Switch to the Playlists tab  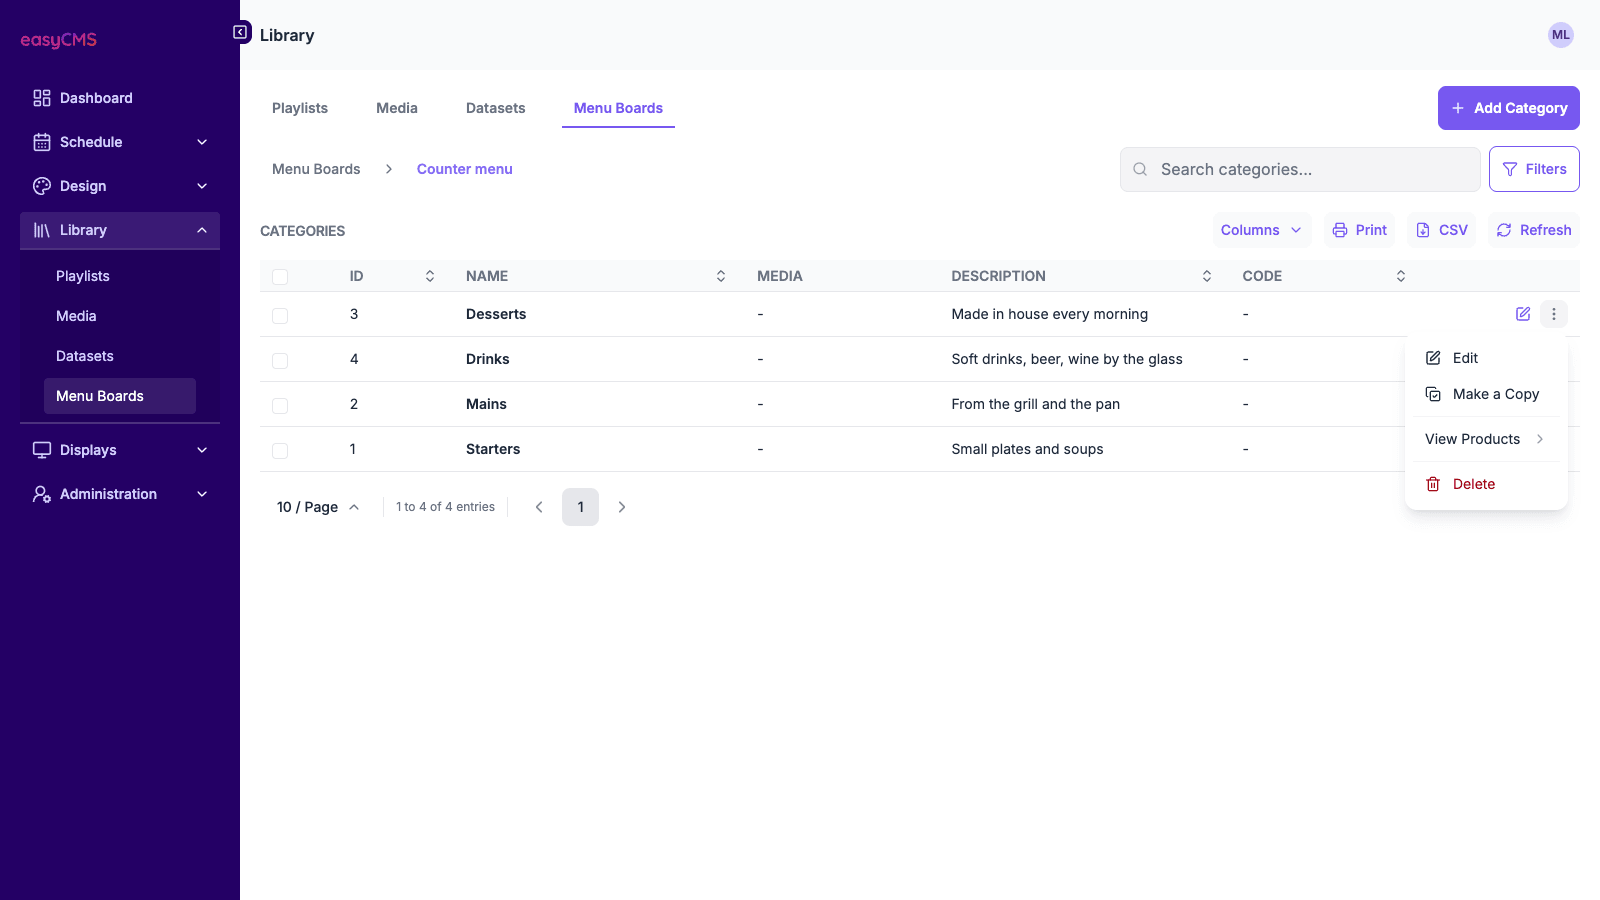pyautogui.click(x=300, y=108)
